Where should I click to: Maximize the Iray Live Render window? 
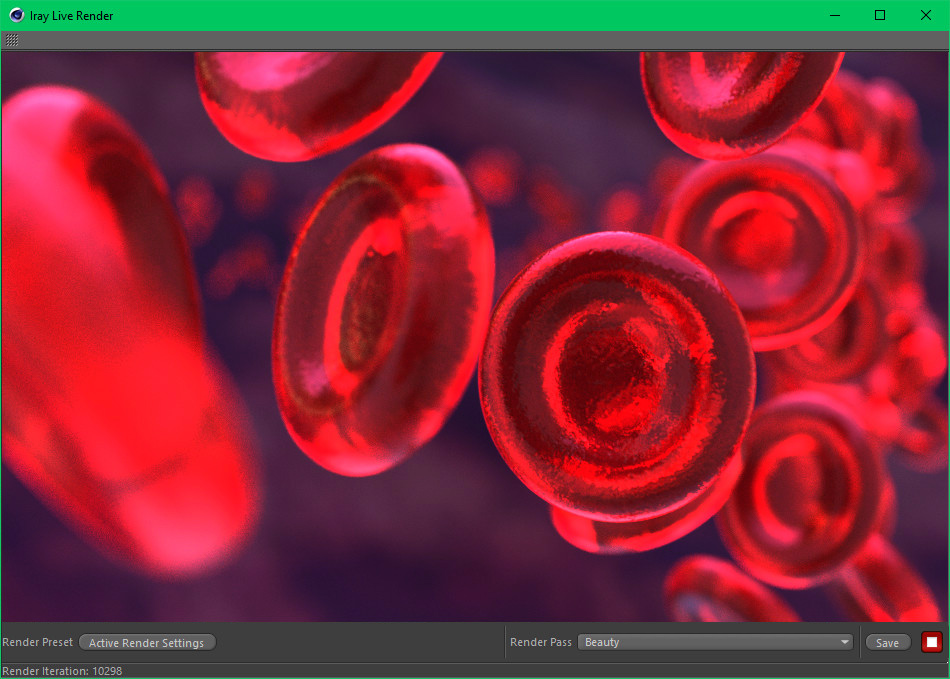point(880,15)
